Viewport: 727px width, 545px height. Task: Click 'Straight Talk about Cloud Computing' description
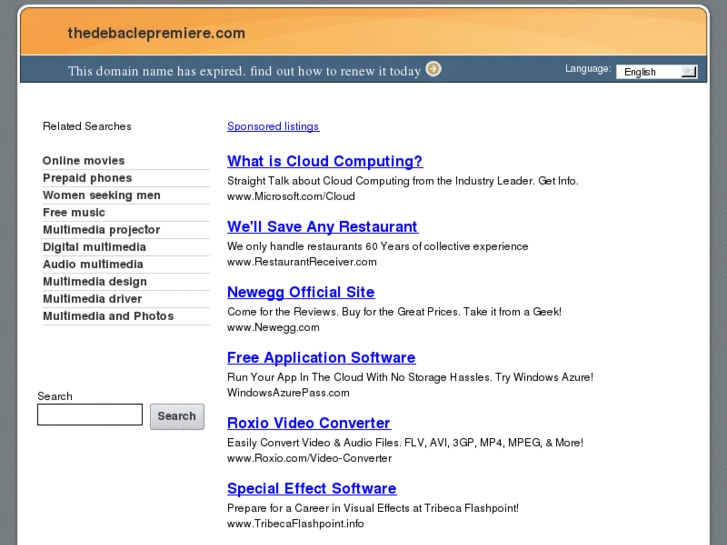(403, 181)
